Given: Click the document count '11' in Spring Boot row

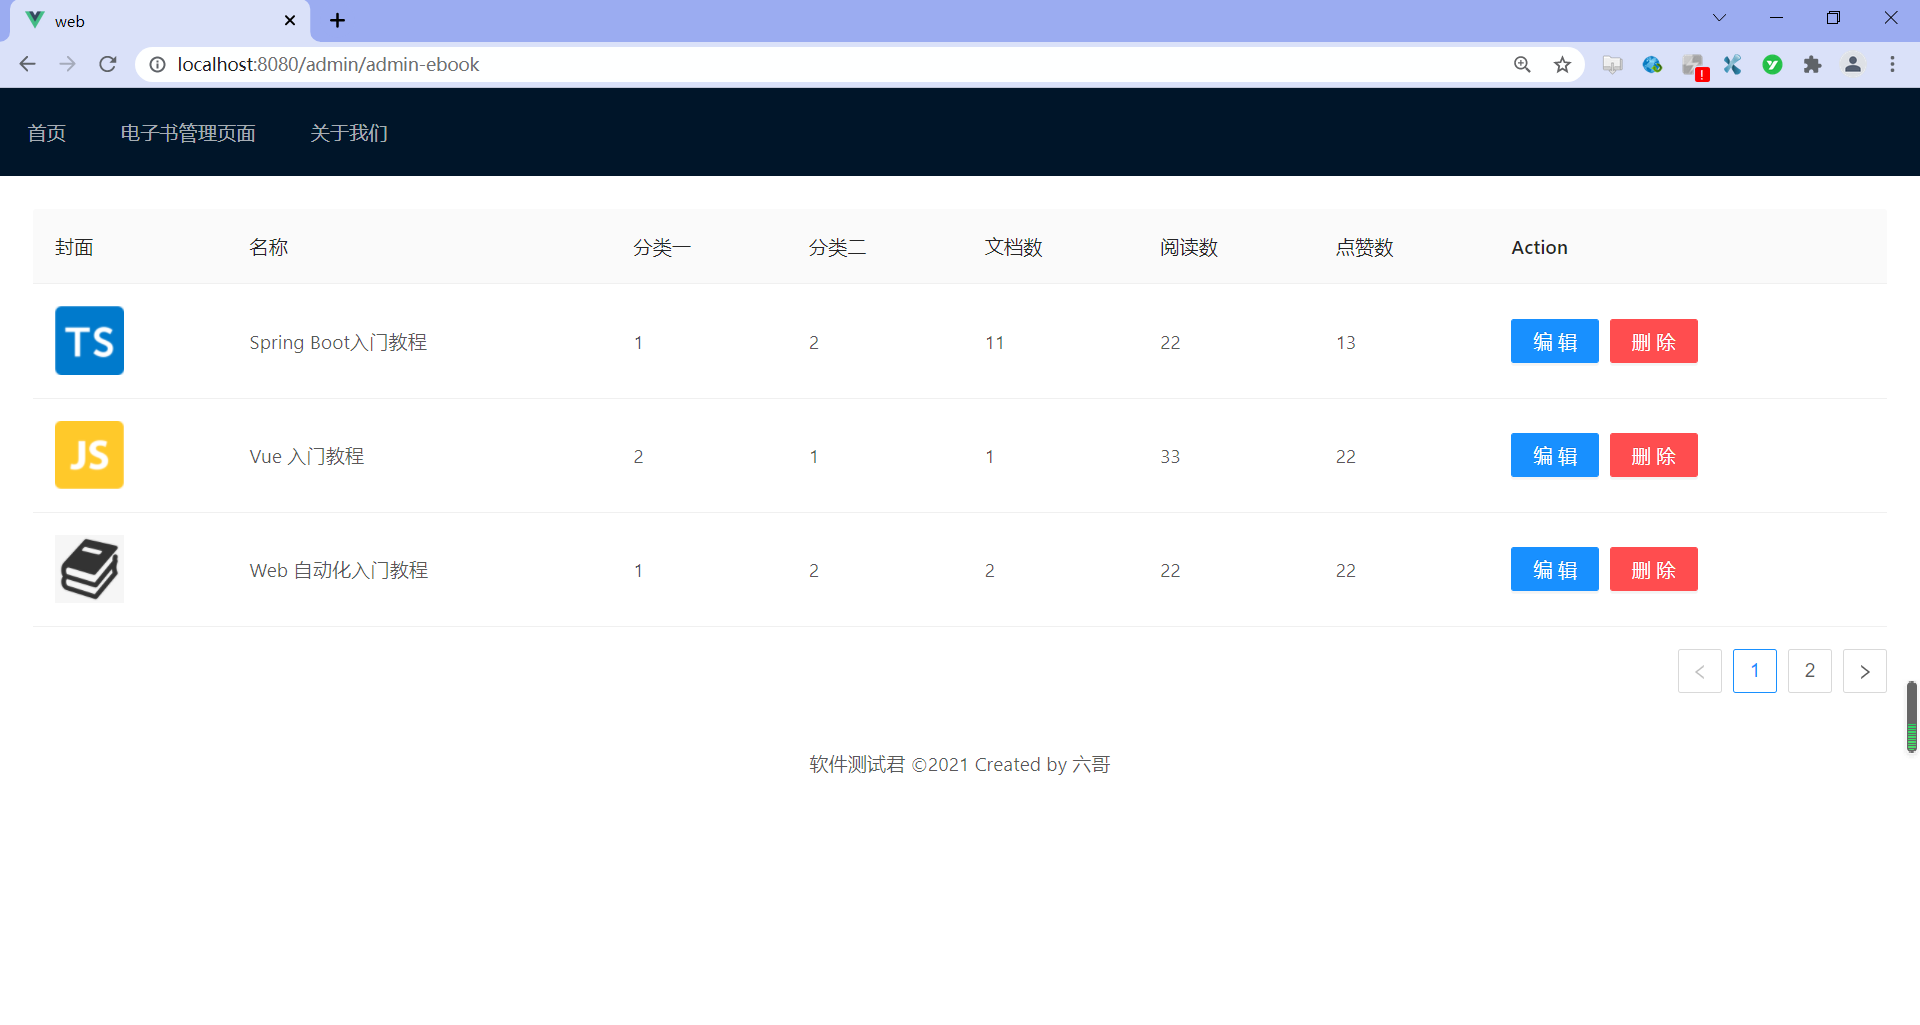Looking at the screenshot, I should point(994,342).
